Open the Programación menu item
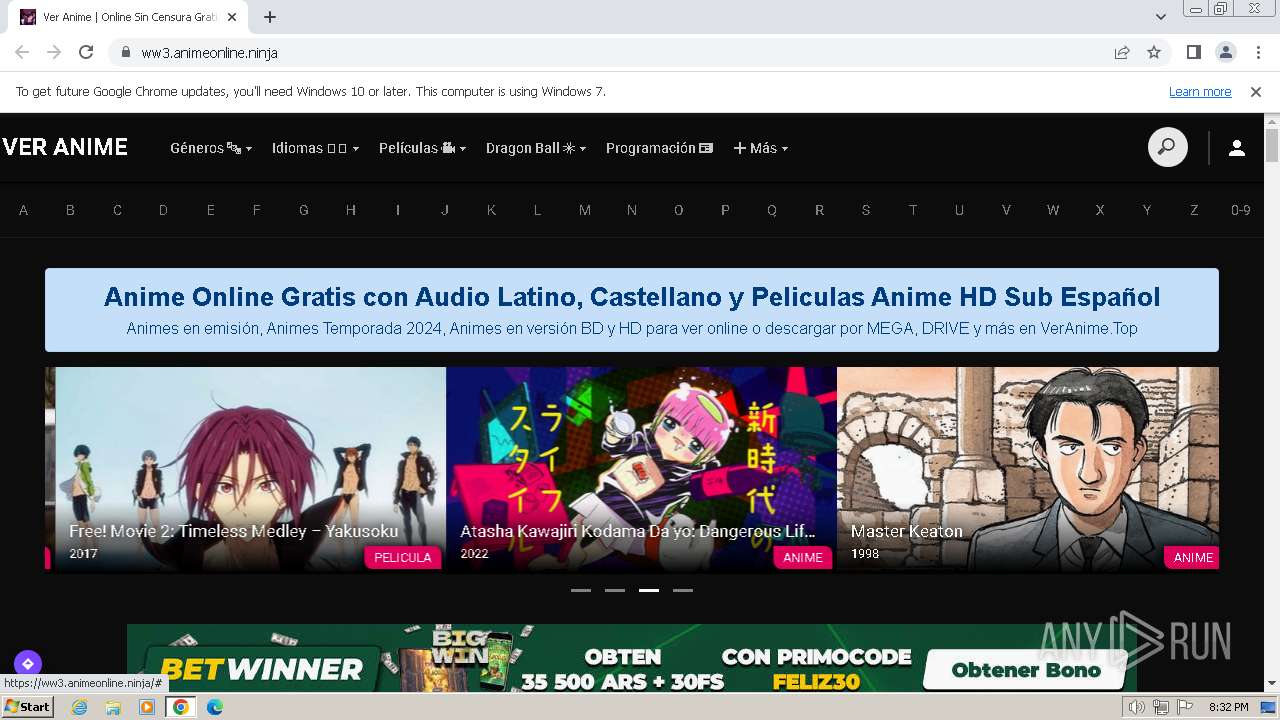The image size is (1280, 720). click(659, 148)
